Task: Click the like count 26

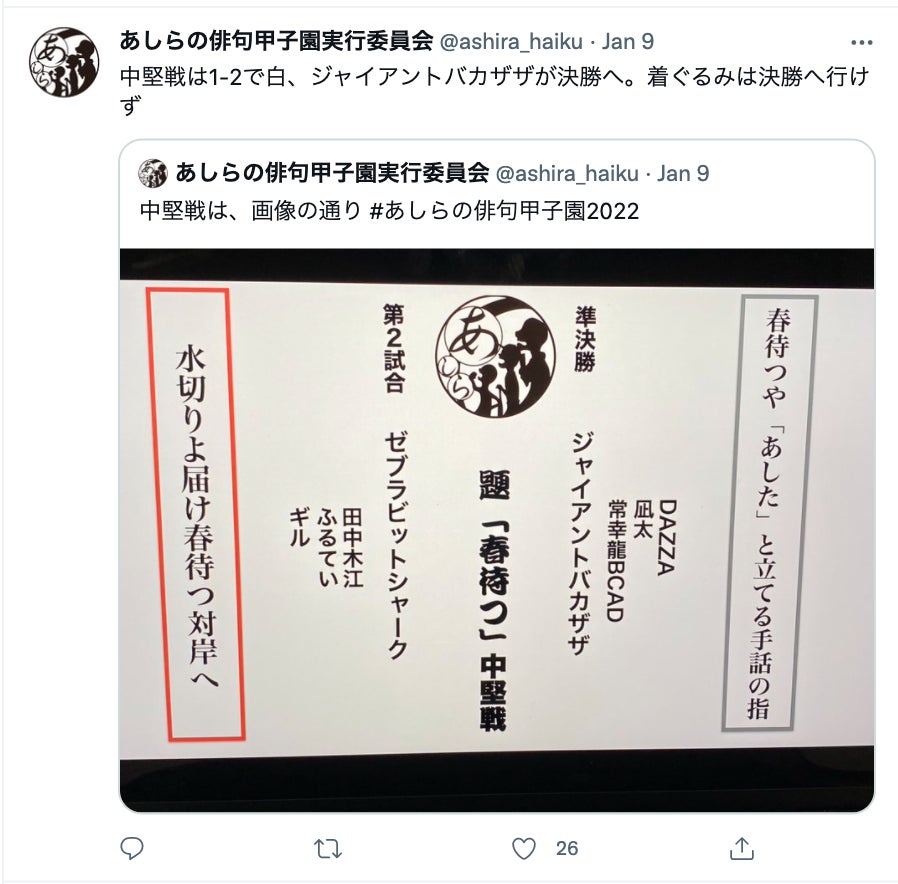Action: [x=567, y=849]
